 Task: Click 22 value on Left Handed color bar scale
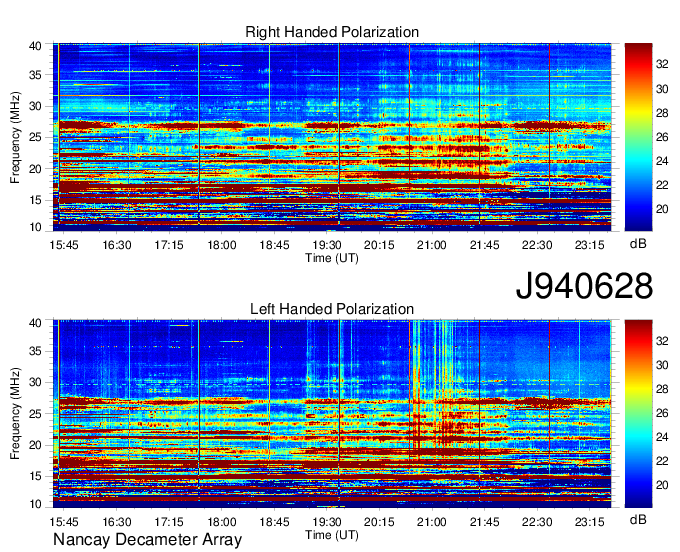[662, 461]
